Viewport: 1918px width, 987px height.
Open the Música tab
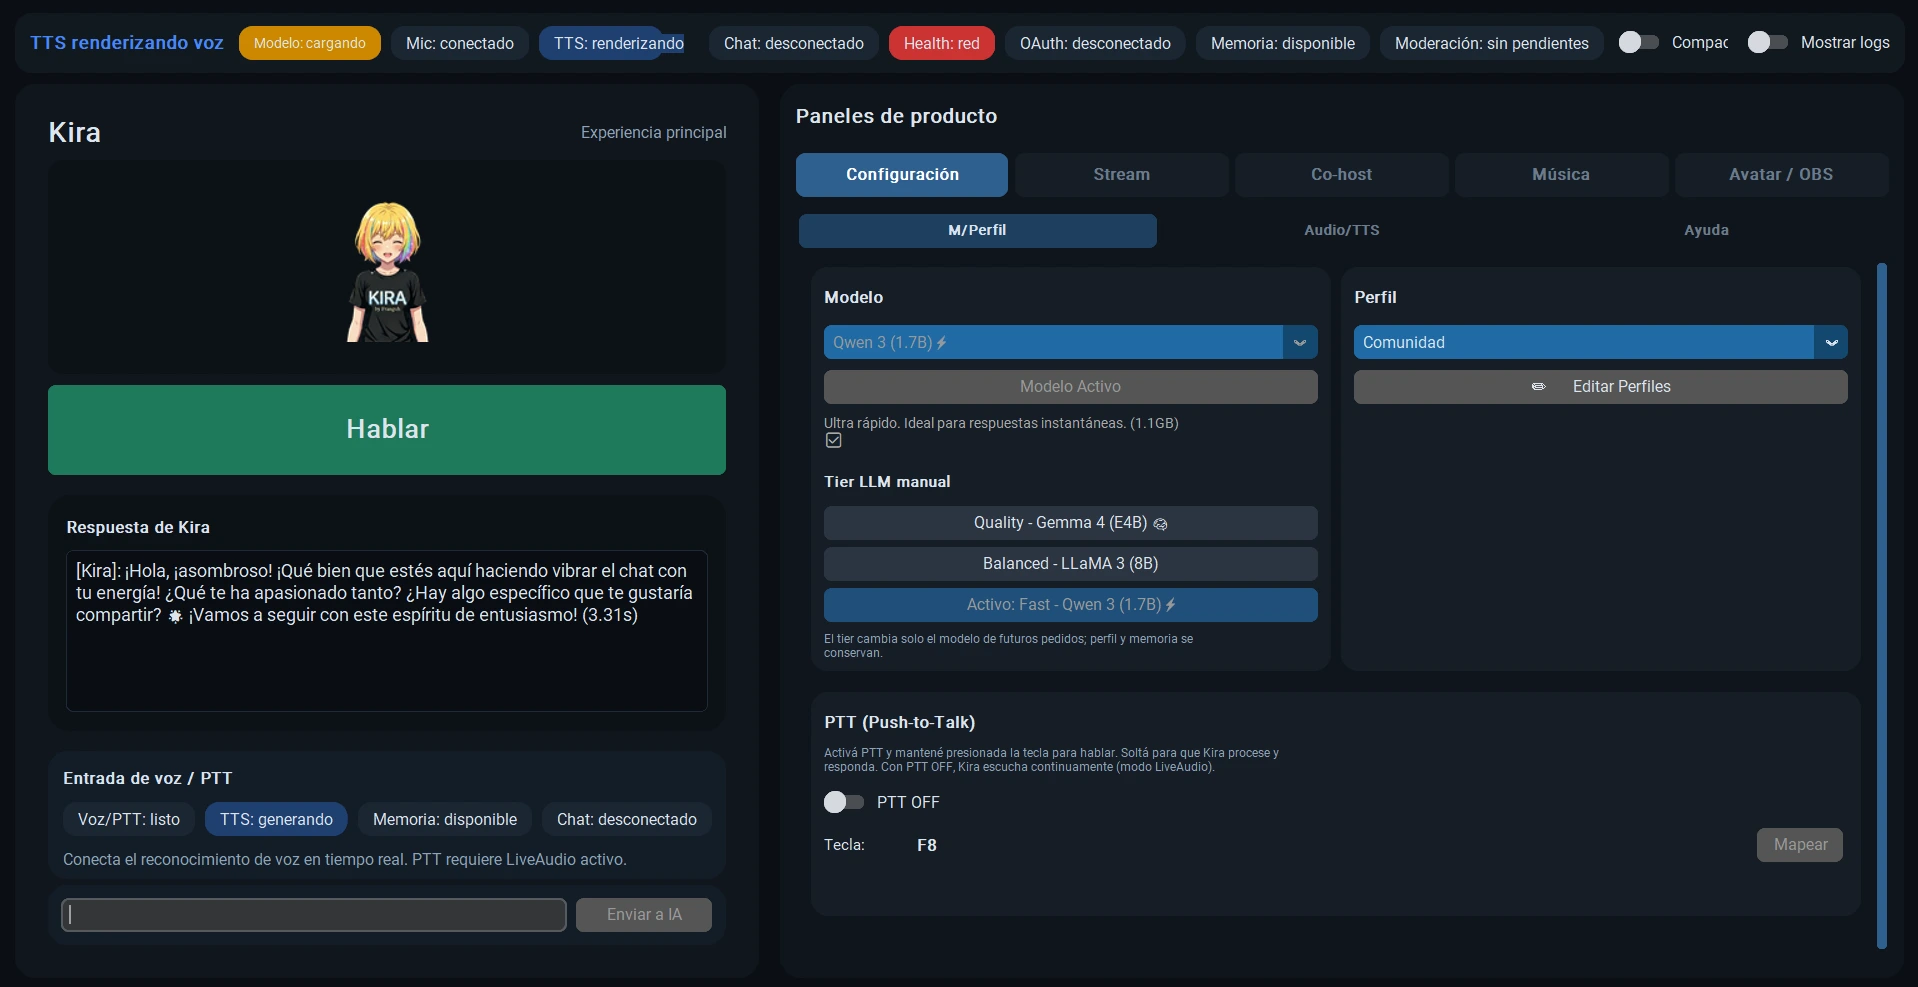[x=1561, y=175]
